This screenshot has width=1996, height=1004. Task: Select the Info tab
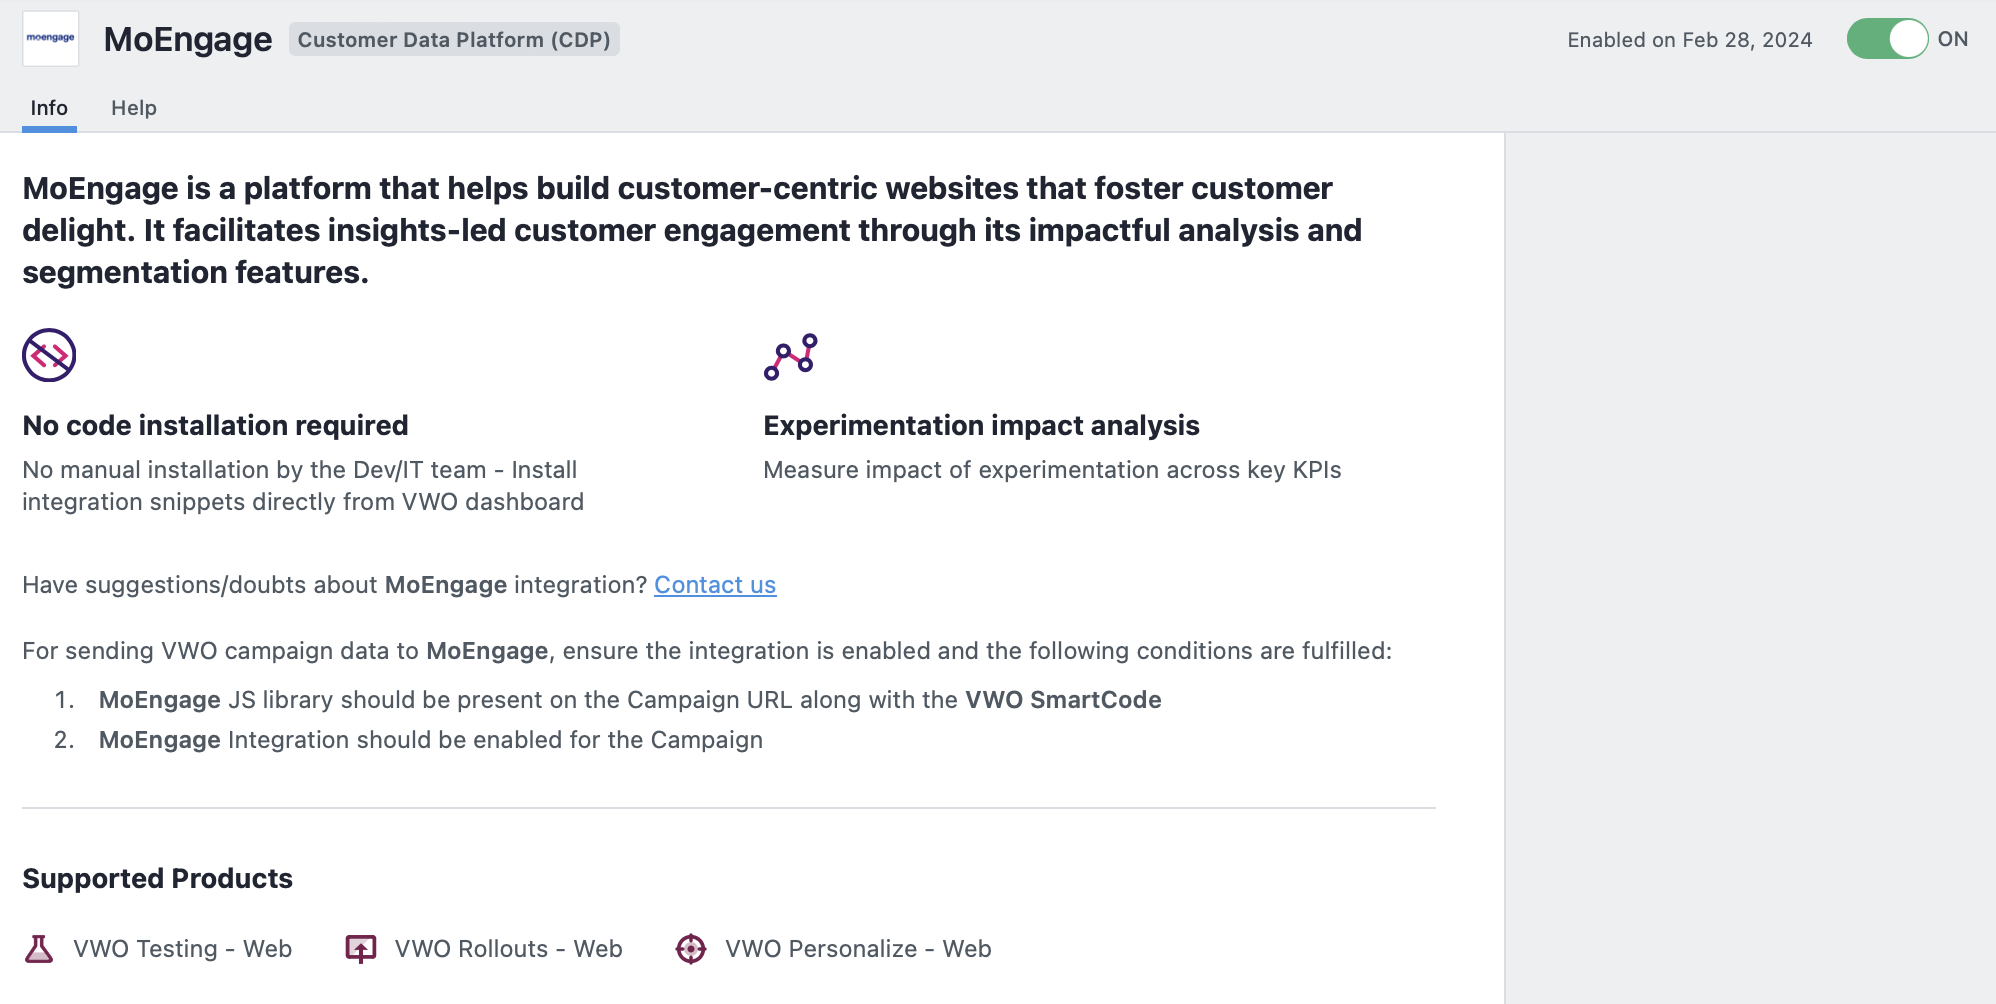click(49, 108)
